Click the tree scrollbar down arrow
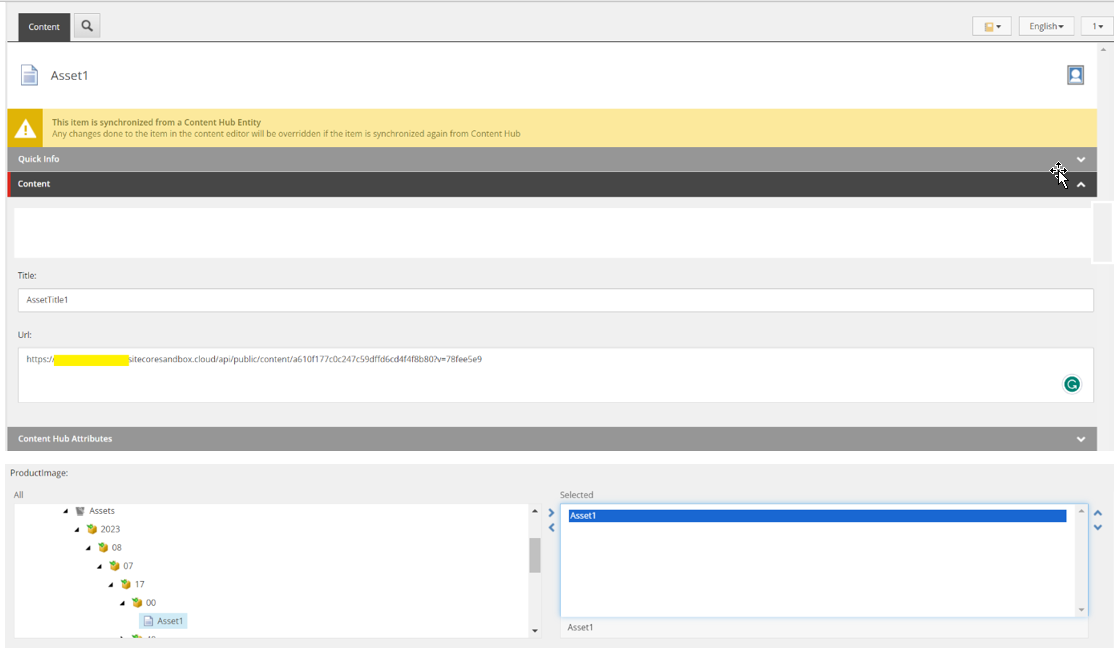 point(535,631)
